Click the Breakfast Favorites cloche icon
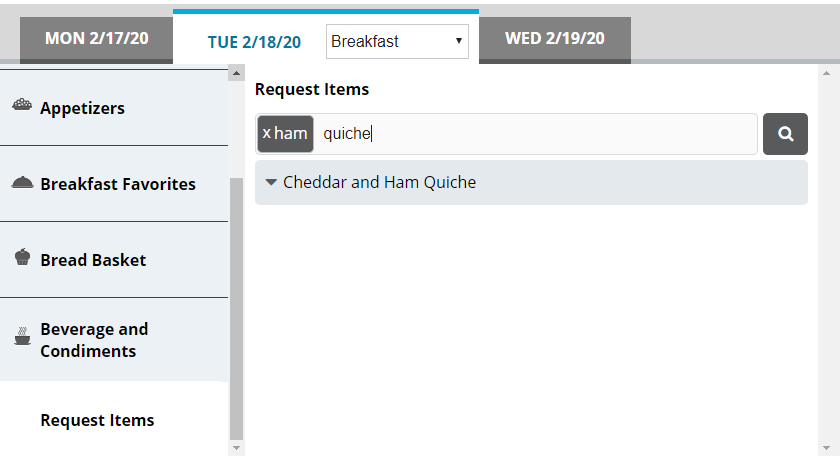 point(21,183)
